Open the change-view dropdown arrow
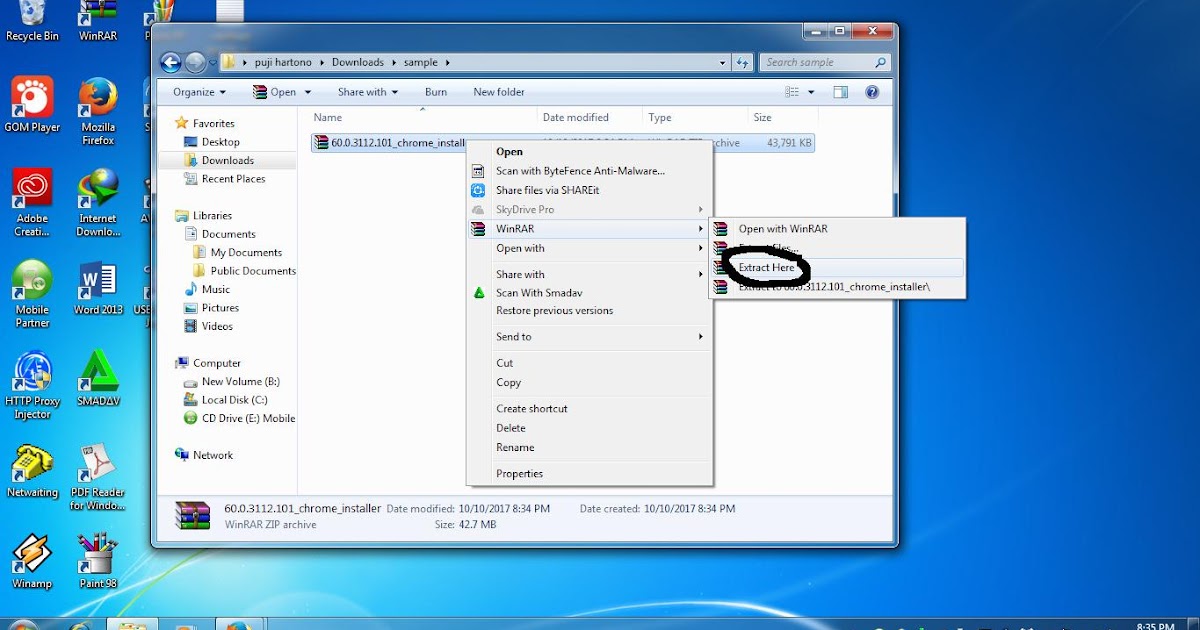Viewport: 1200px width, 630px height. (x=809, y=91)
